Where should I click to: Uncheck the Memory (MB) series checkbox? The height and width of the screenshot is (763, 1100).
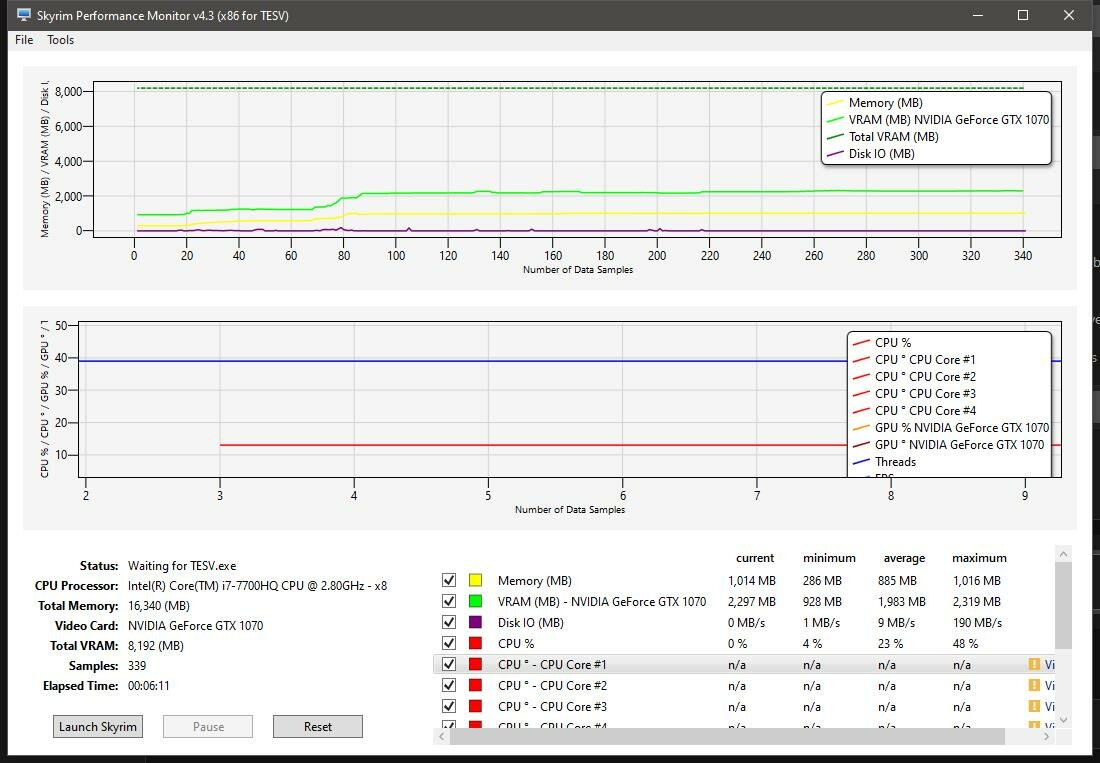tap(449, 580)
